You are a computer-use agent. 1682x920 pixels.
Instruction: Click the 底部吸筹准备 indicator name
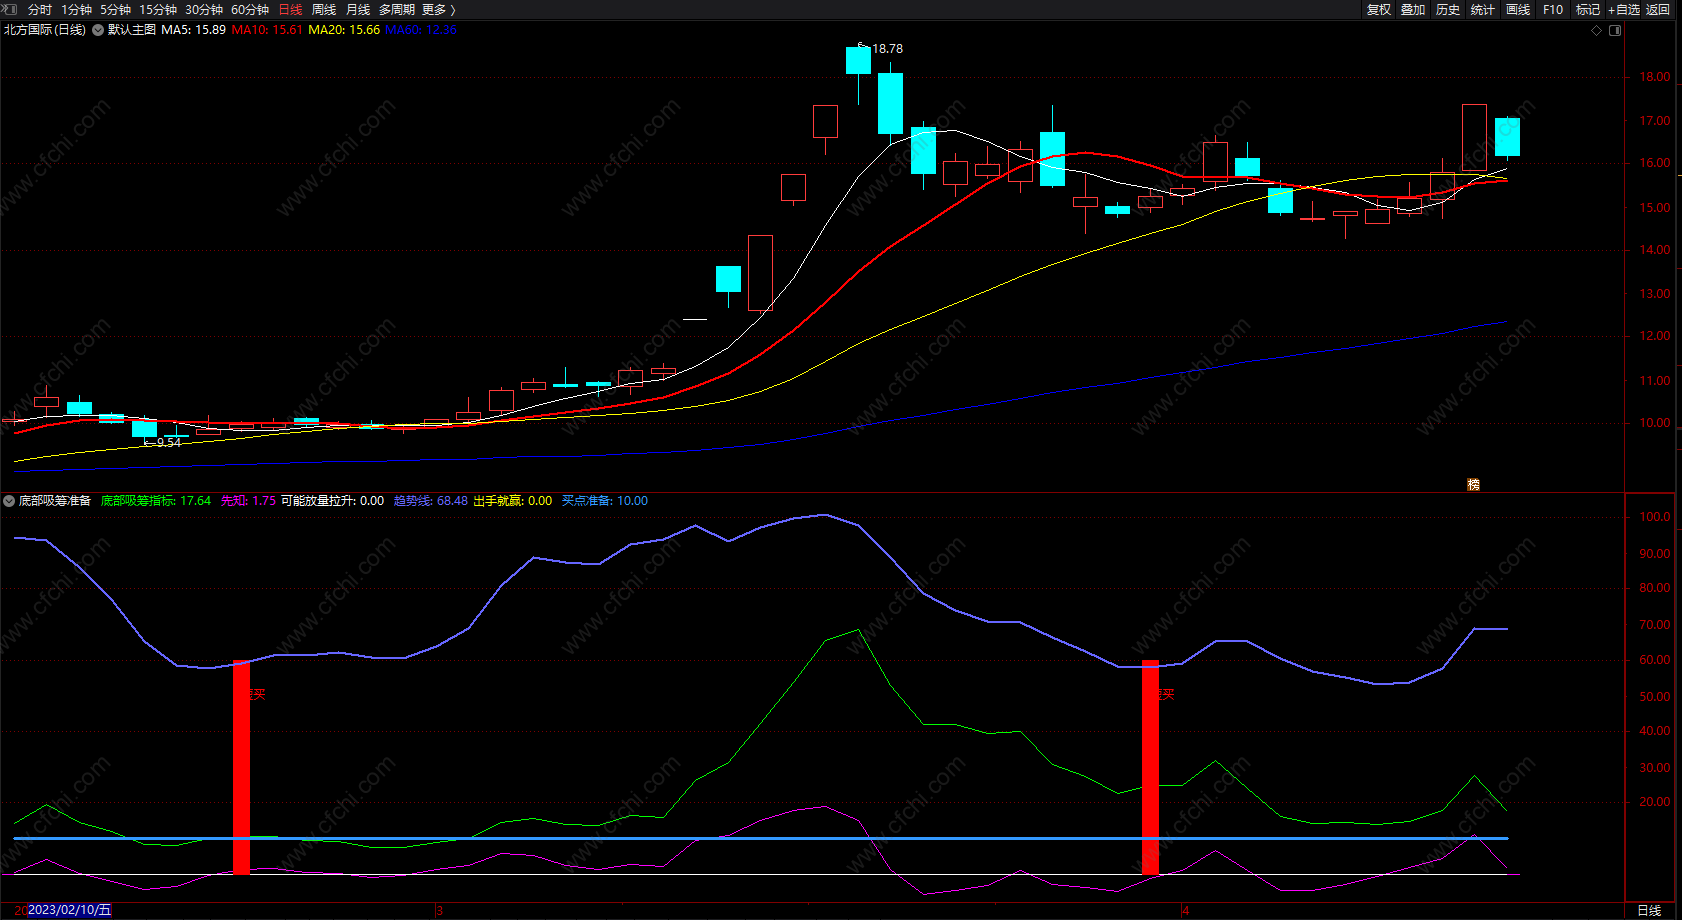(55, 501)
